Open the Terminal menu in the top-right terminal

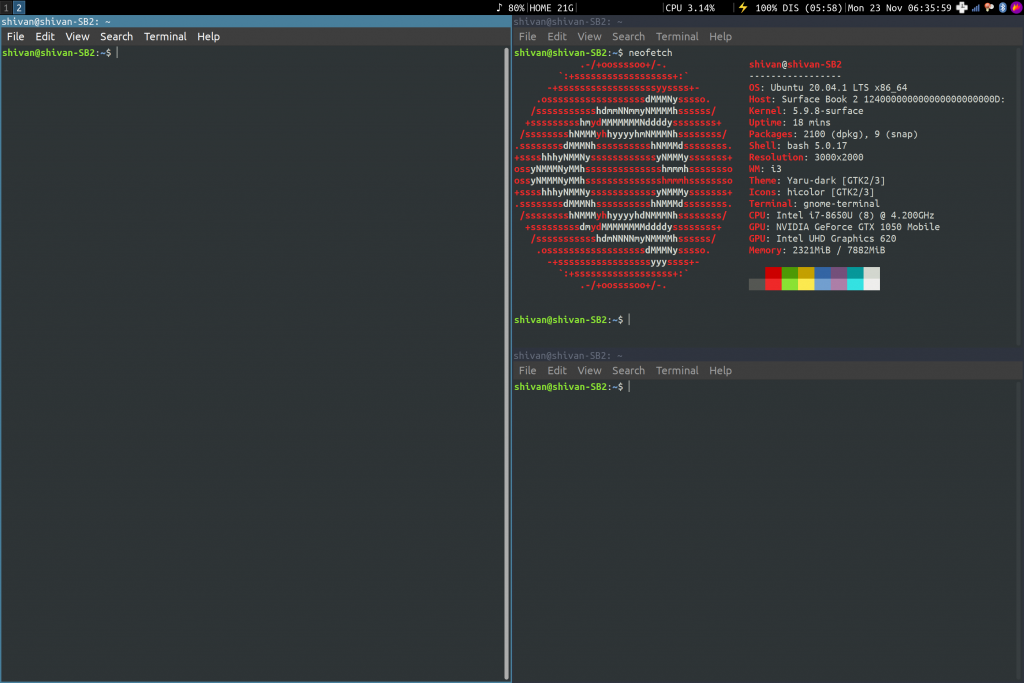point(677,36)
